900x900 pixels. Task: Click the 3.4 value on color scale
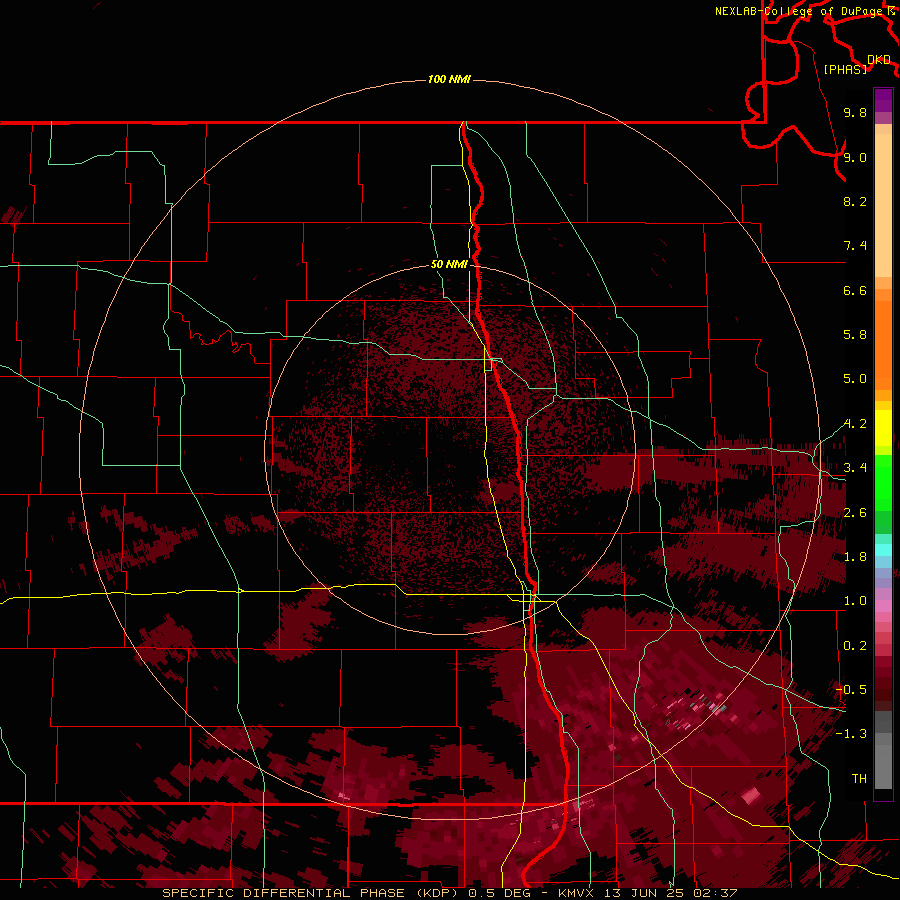(855, 468)
